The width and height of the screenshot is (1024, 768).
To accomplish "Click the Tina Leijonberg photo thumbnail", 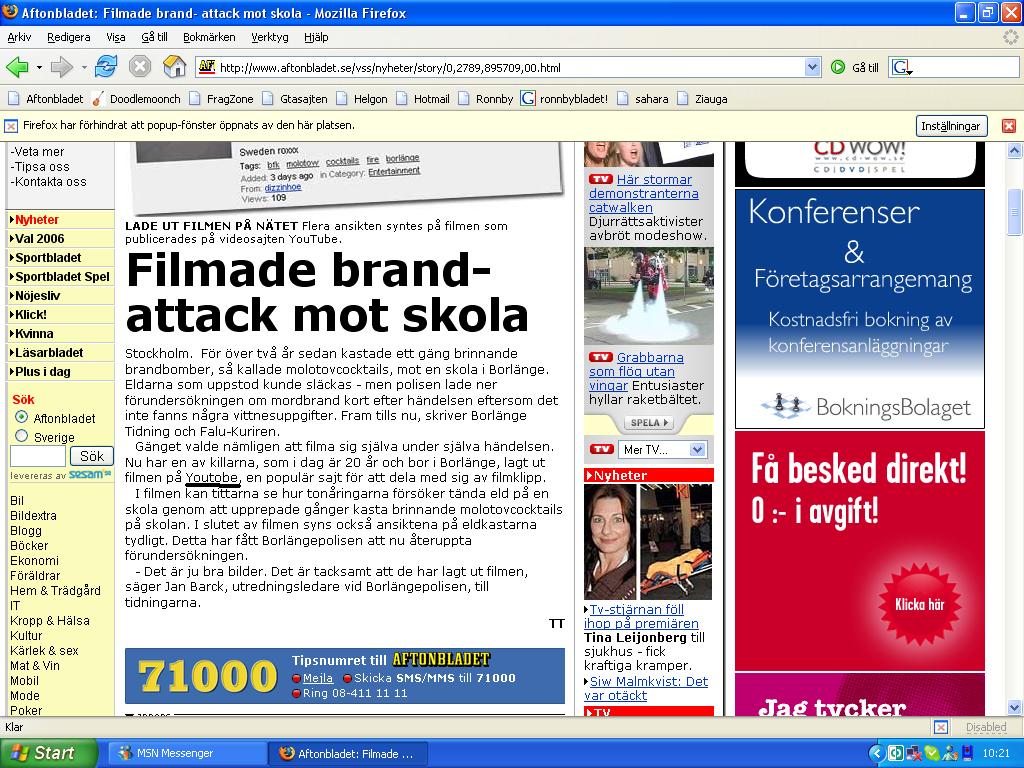I will [x=610, y=541].
